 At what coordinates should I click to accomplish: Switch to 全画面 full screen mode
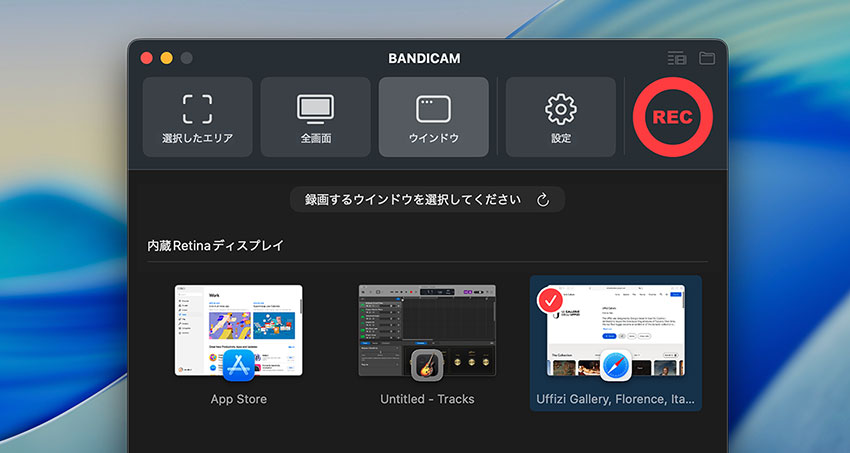pos(315,117)
